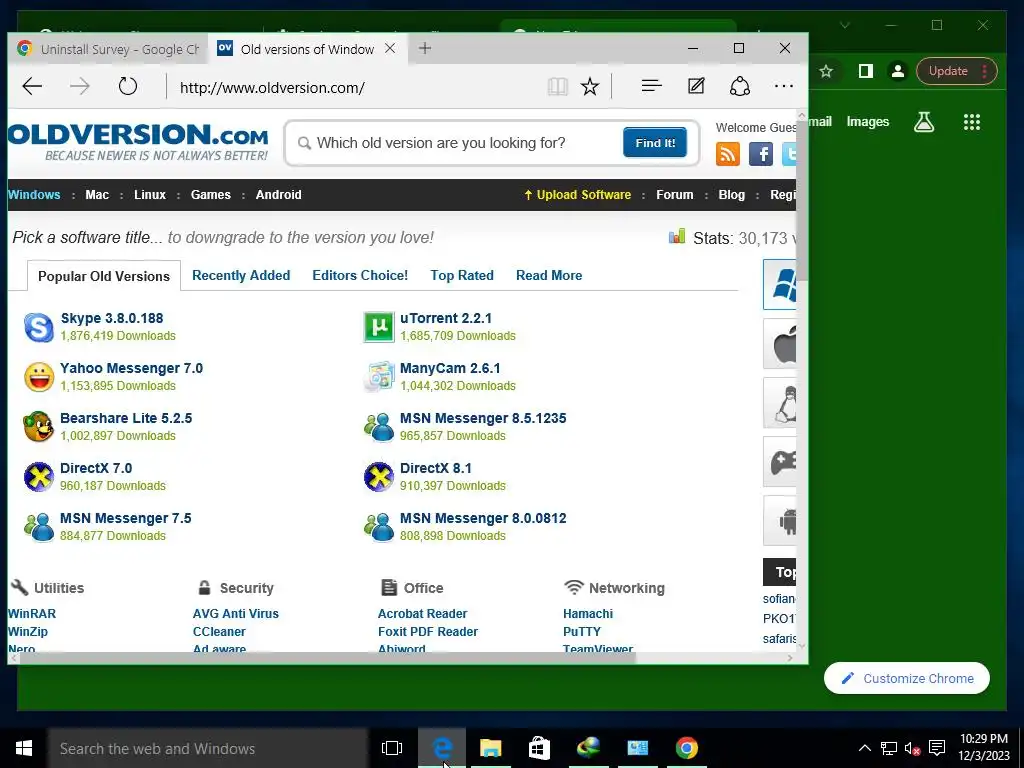
Task: Click the Apple platform sidebar icon
Action: click(780, 344)
